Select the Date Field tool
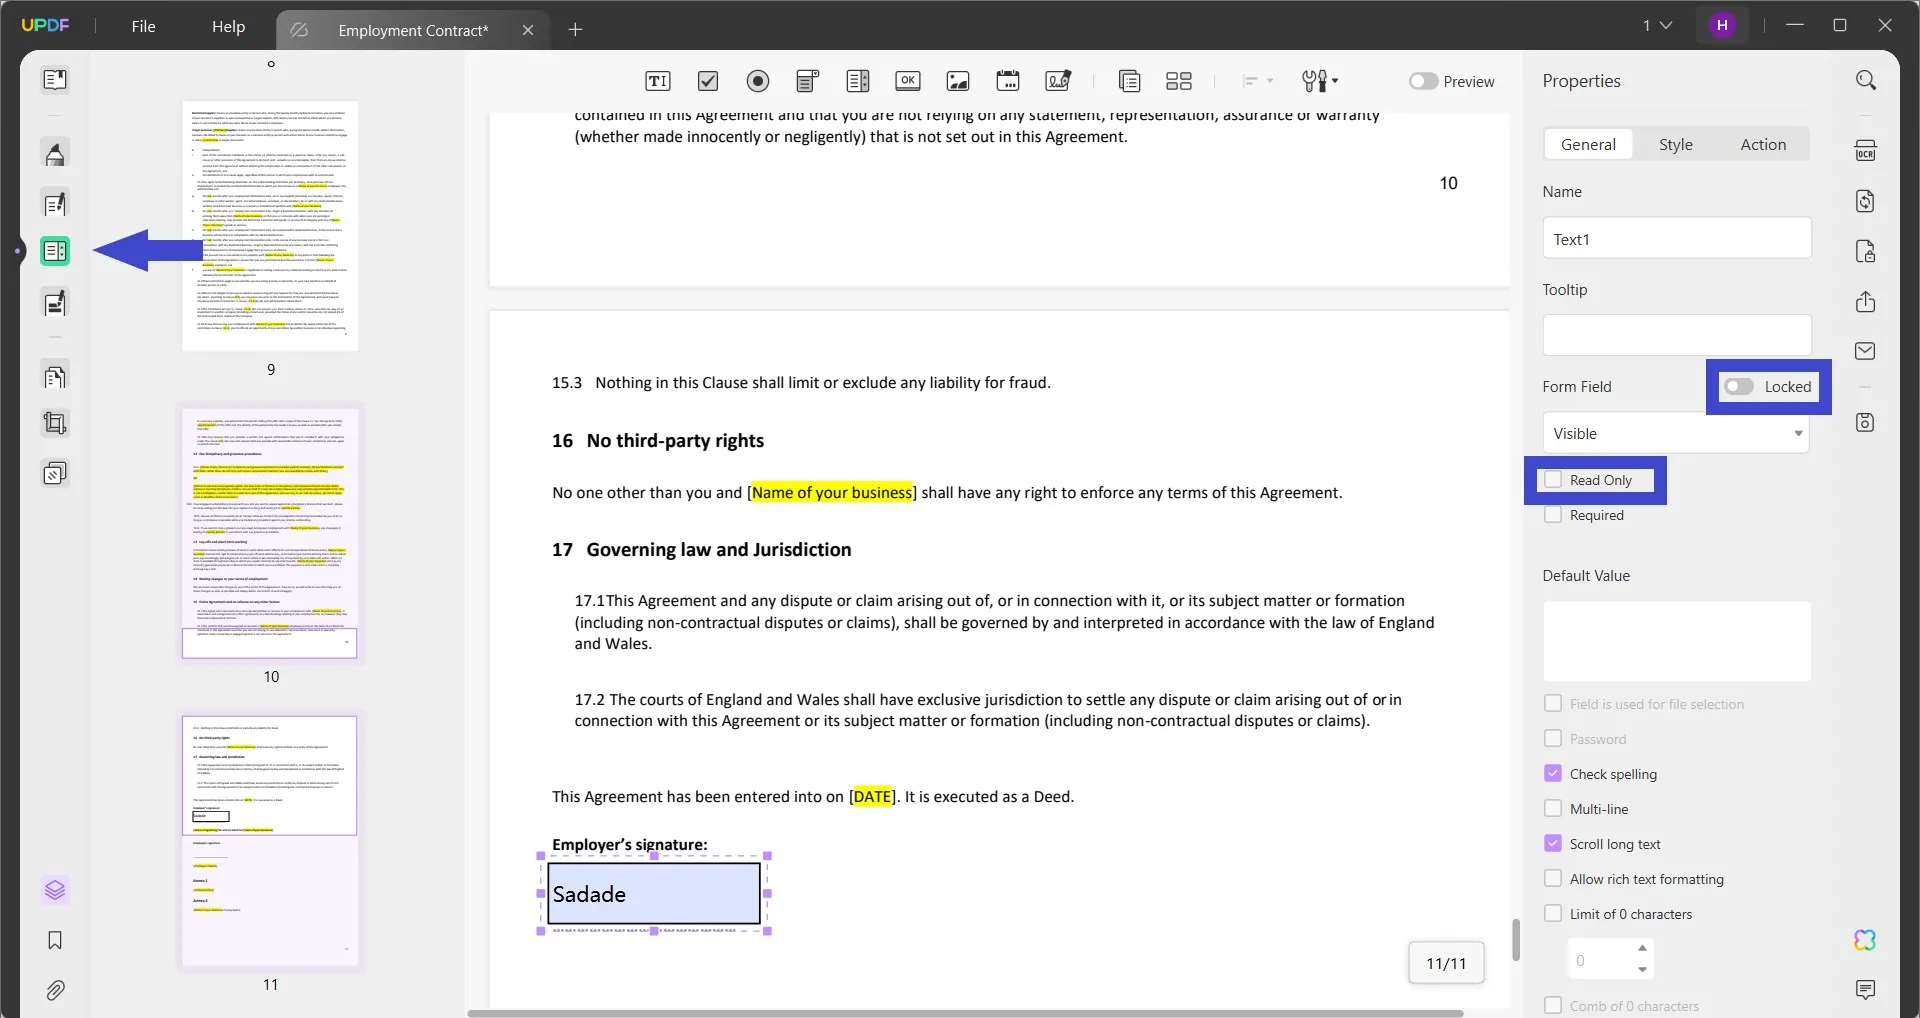Viewport: 1920px width, 1018px height. tap(1008, 81)
